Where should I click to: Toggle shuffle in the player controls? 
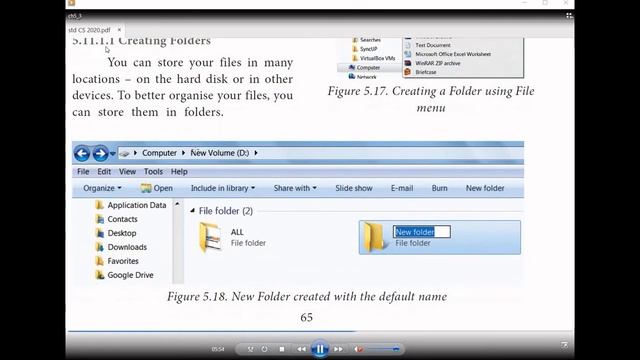coord(250,349)
